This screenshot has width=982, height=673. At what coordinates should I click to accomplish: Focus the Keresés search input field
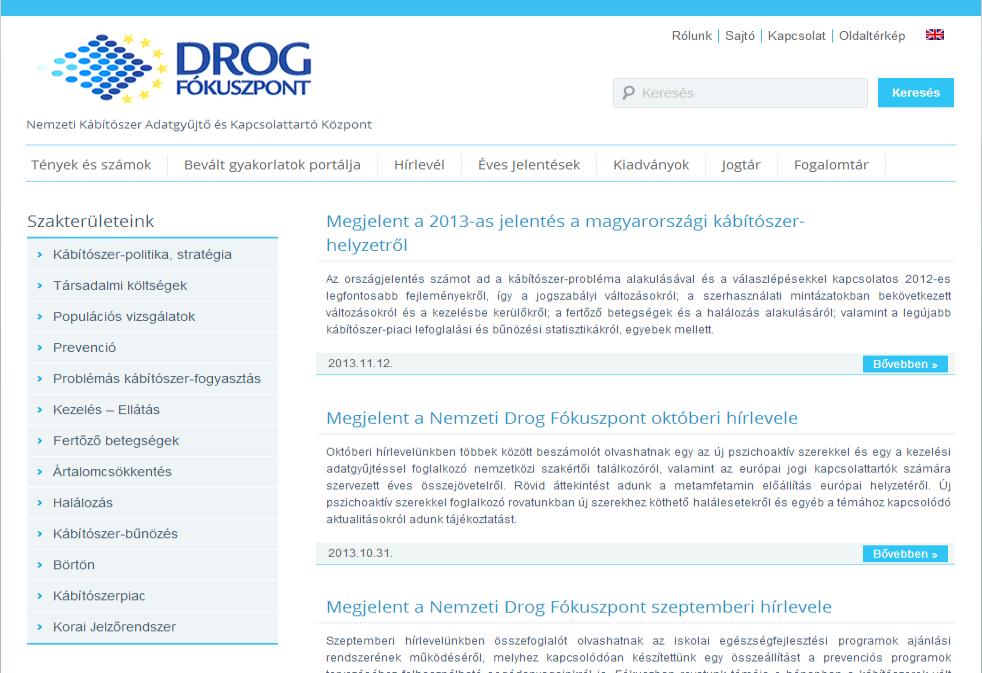[x=740, y=93]
